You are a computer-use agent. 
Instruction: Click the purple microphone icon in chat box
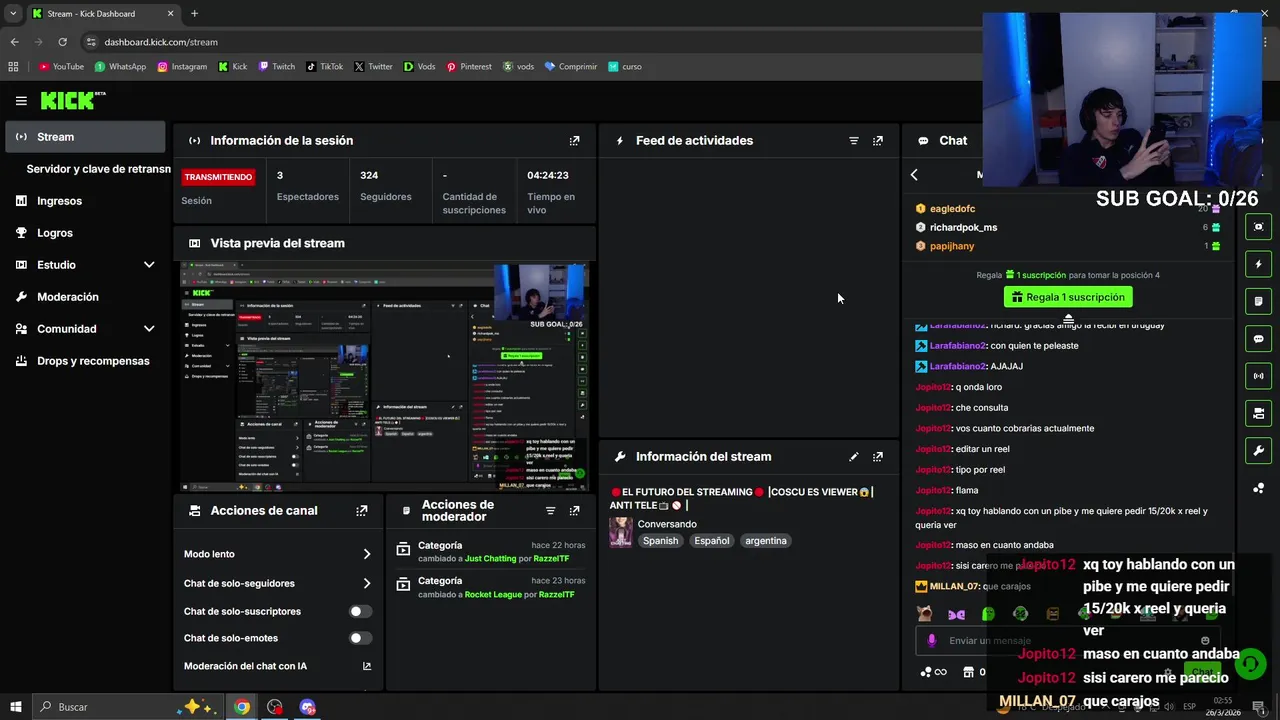point(932,641)
